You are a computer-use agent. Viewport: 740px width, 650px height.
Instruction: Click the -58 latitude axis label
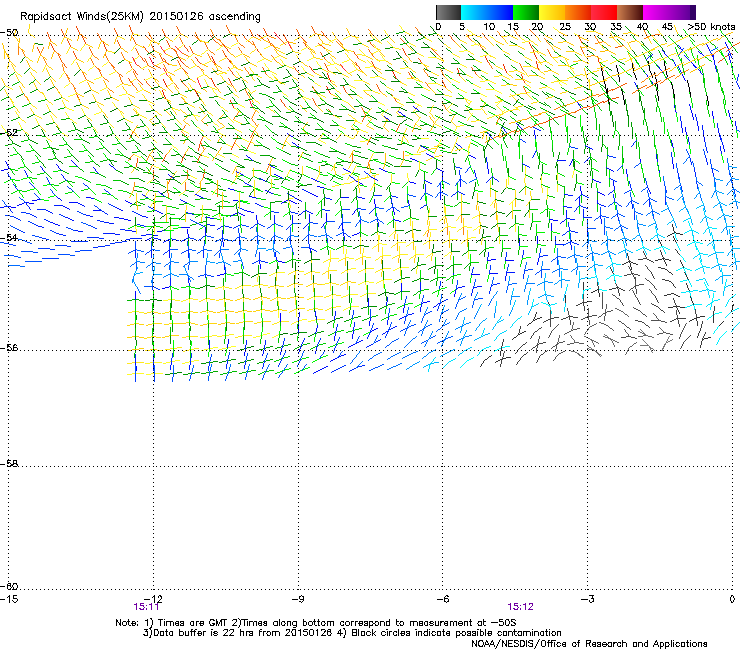(9, 464)
